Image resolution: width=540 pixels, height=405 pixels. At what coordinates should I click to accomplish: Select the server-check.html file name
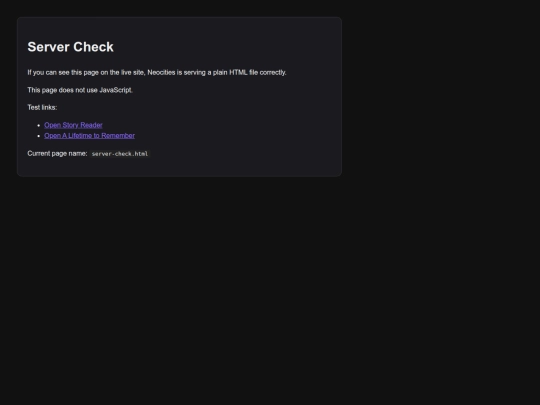(120, 154)
